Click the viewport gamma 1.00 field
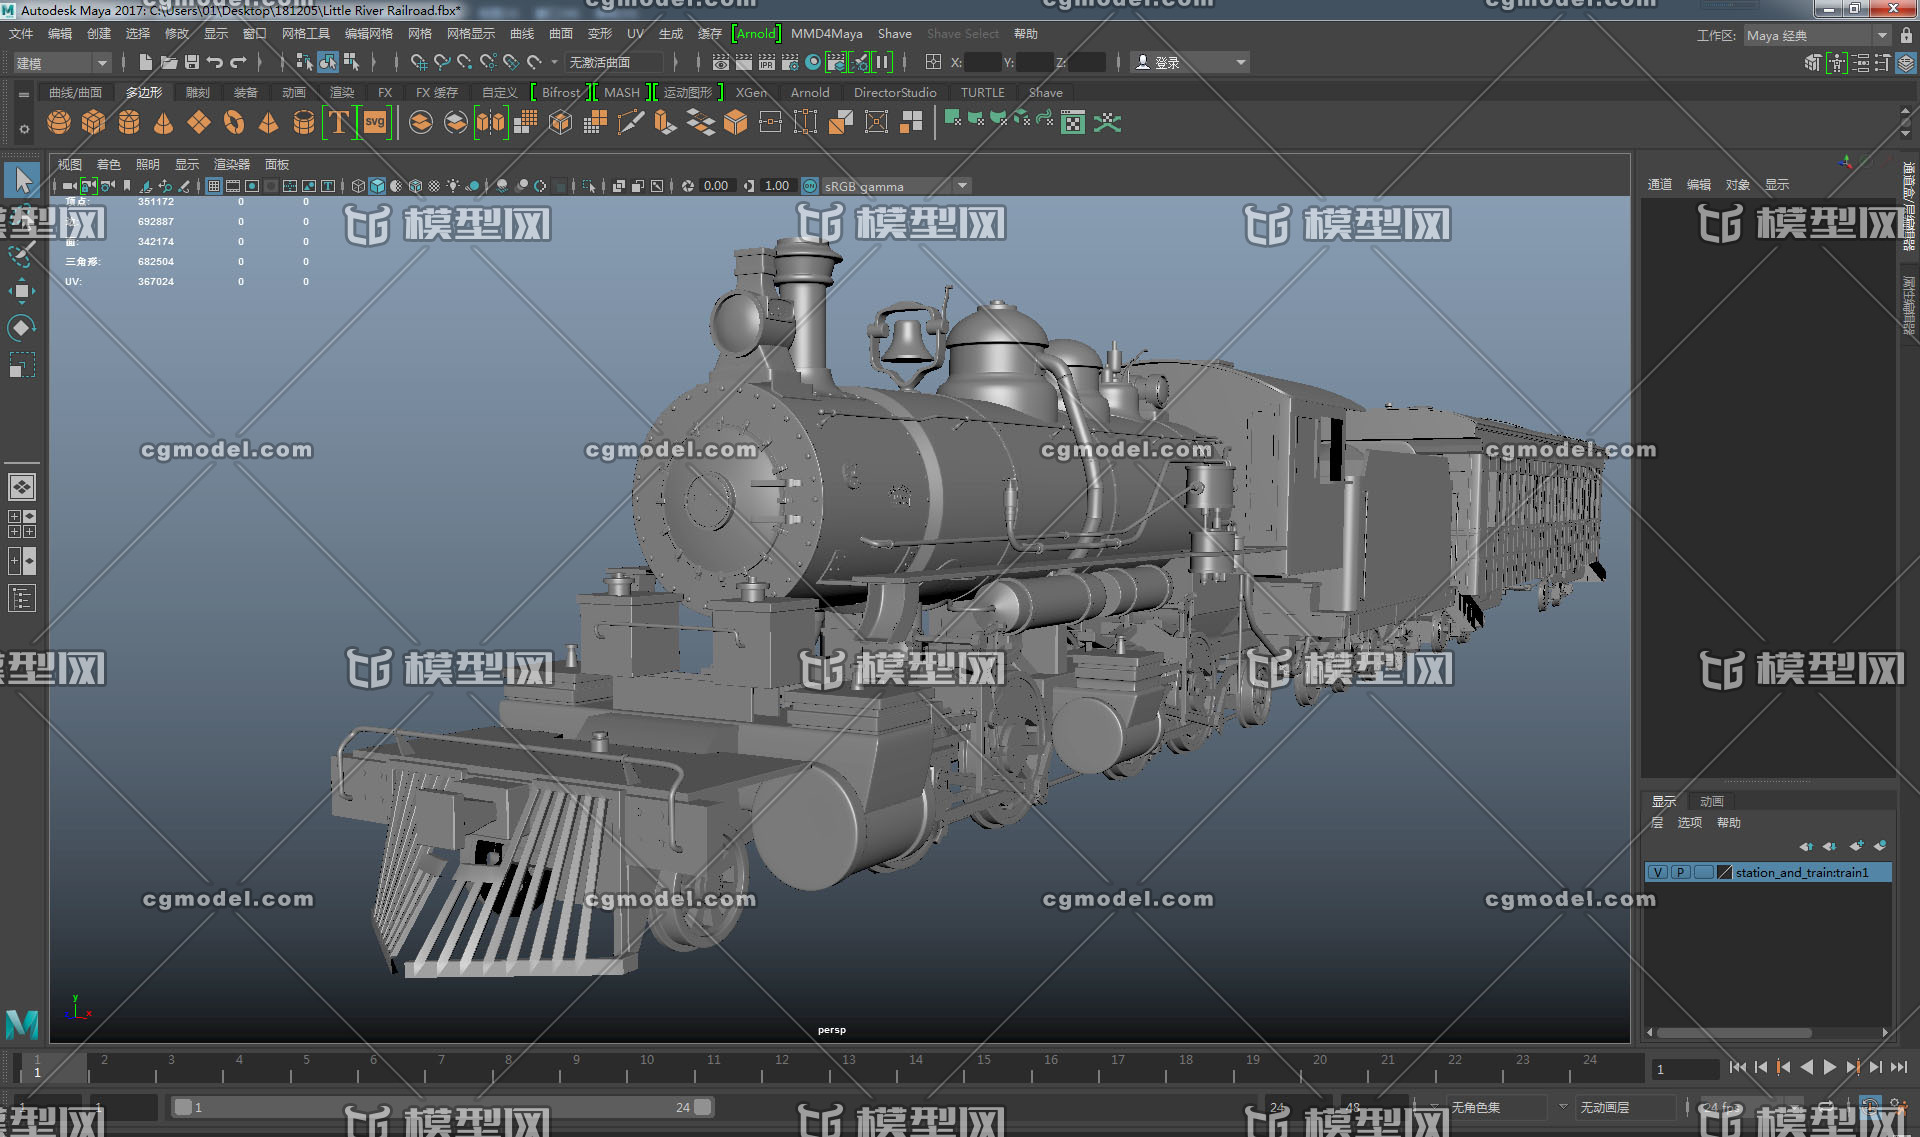The width and height of the screenshot is (1920, 1137). 777,186
